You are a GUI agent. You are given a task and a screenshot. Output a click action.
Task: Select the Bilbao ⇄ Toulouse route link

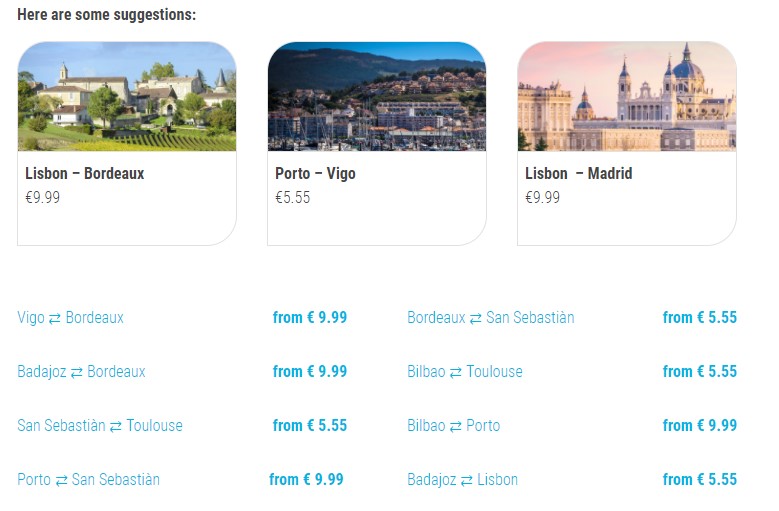(x=464, y=372)
